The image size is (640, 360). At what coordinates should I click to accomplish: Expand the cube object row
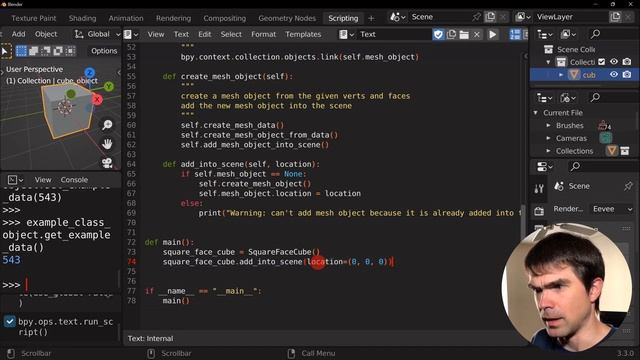coord(561,75)
